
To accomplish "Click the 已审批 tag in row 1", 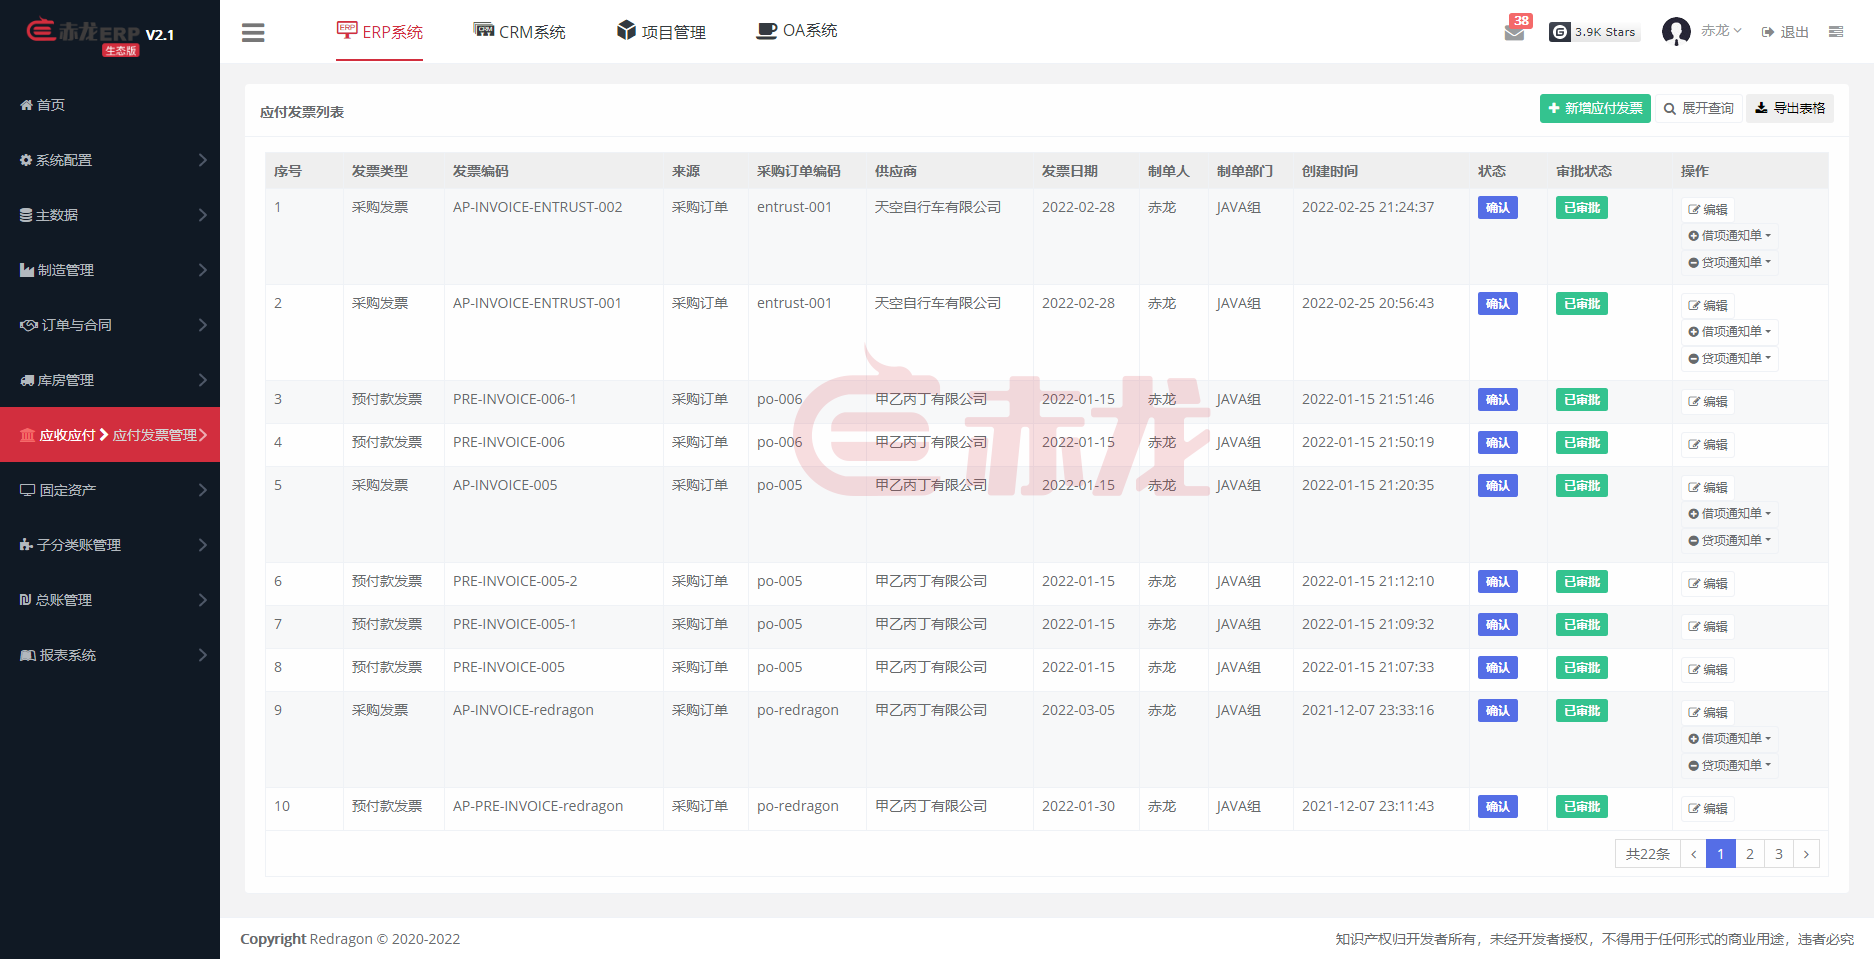I will click(x=1582, y=208).
